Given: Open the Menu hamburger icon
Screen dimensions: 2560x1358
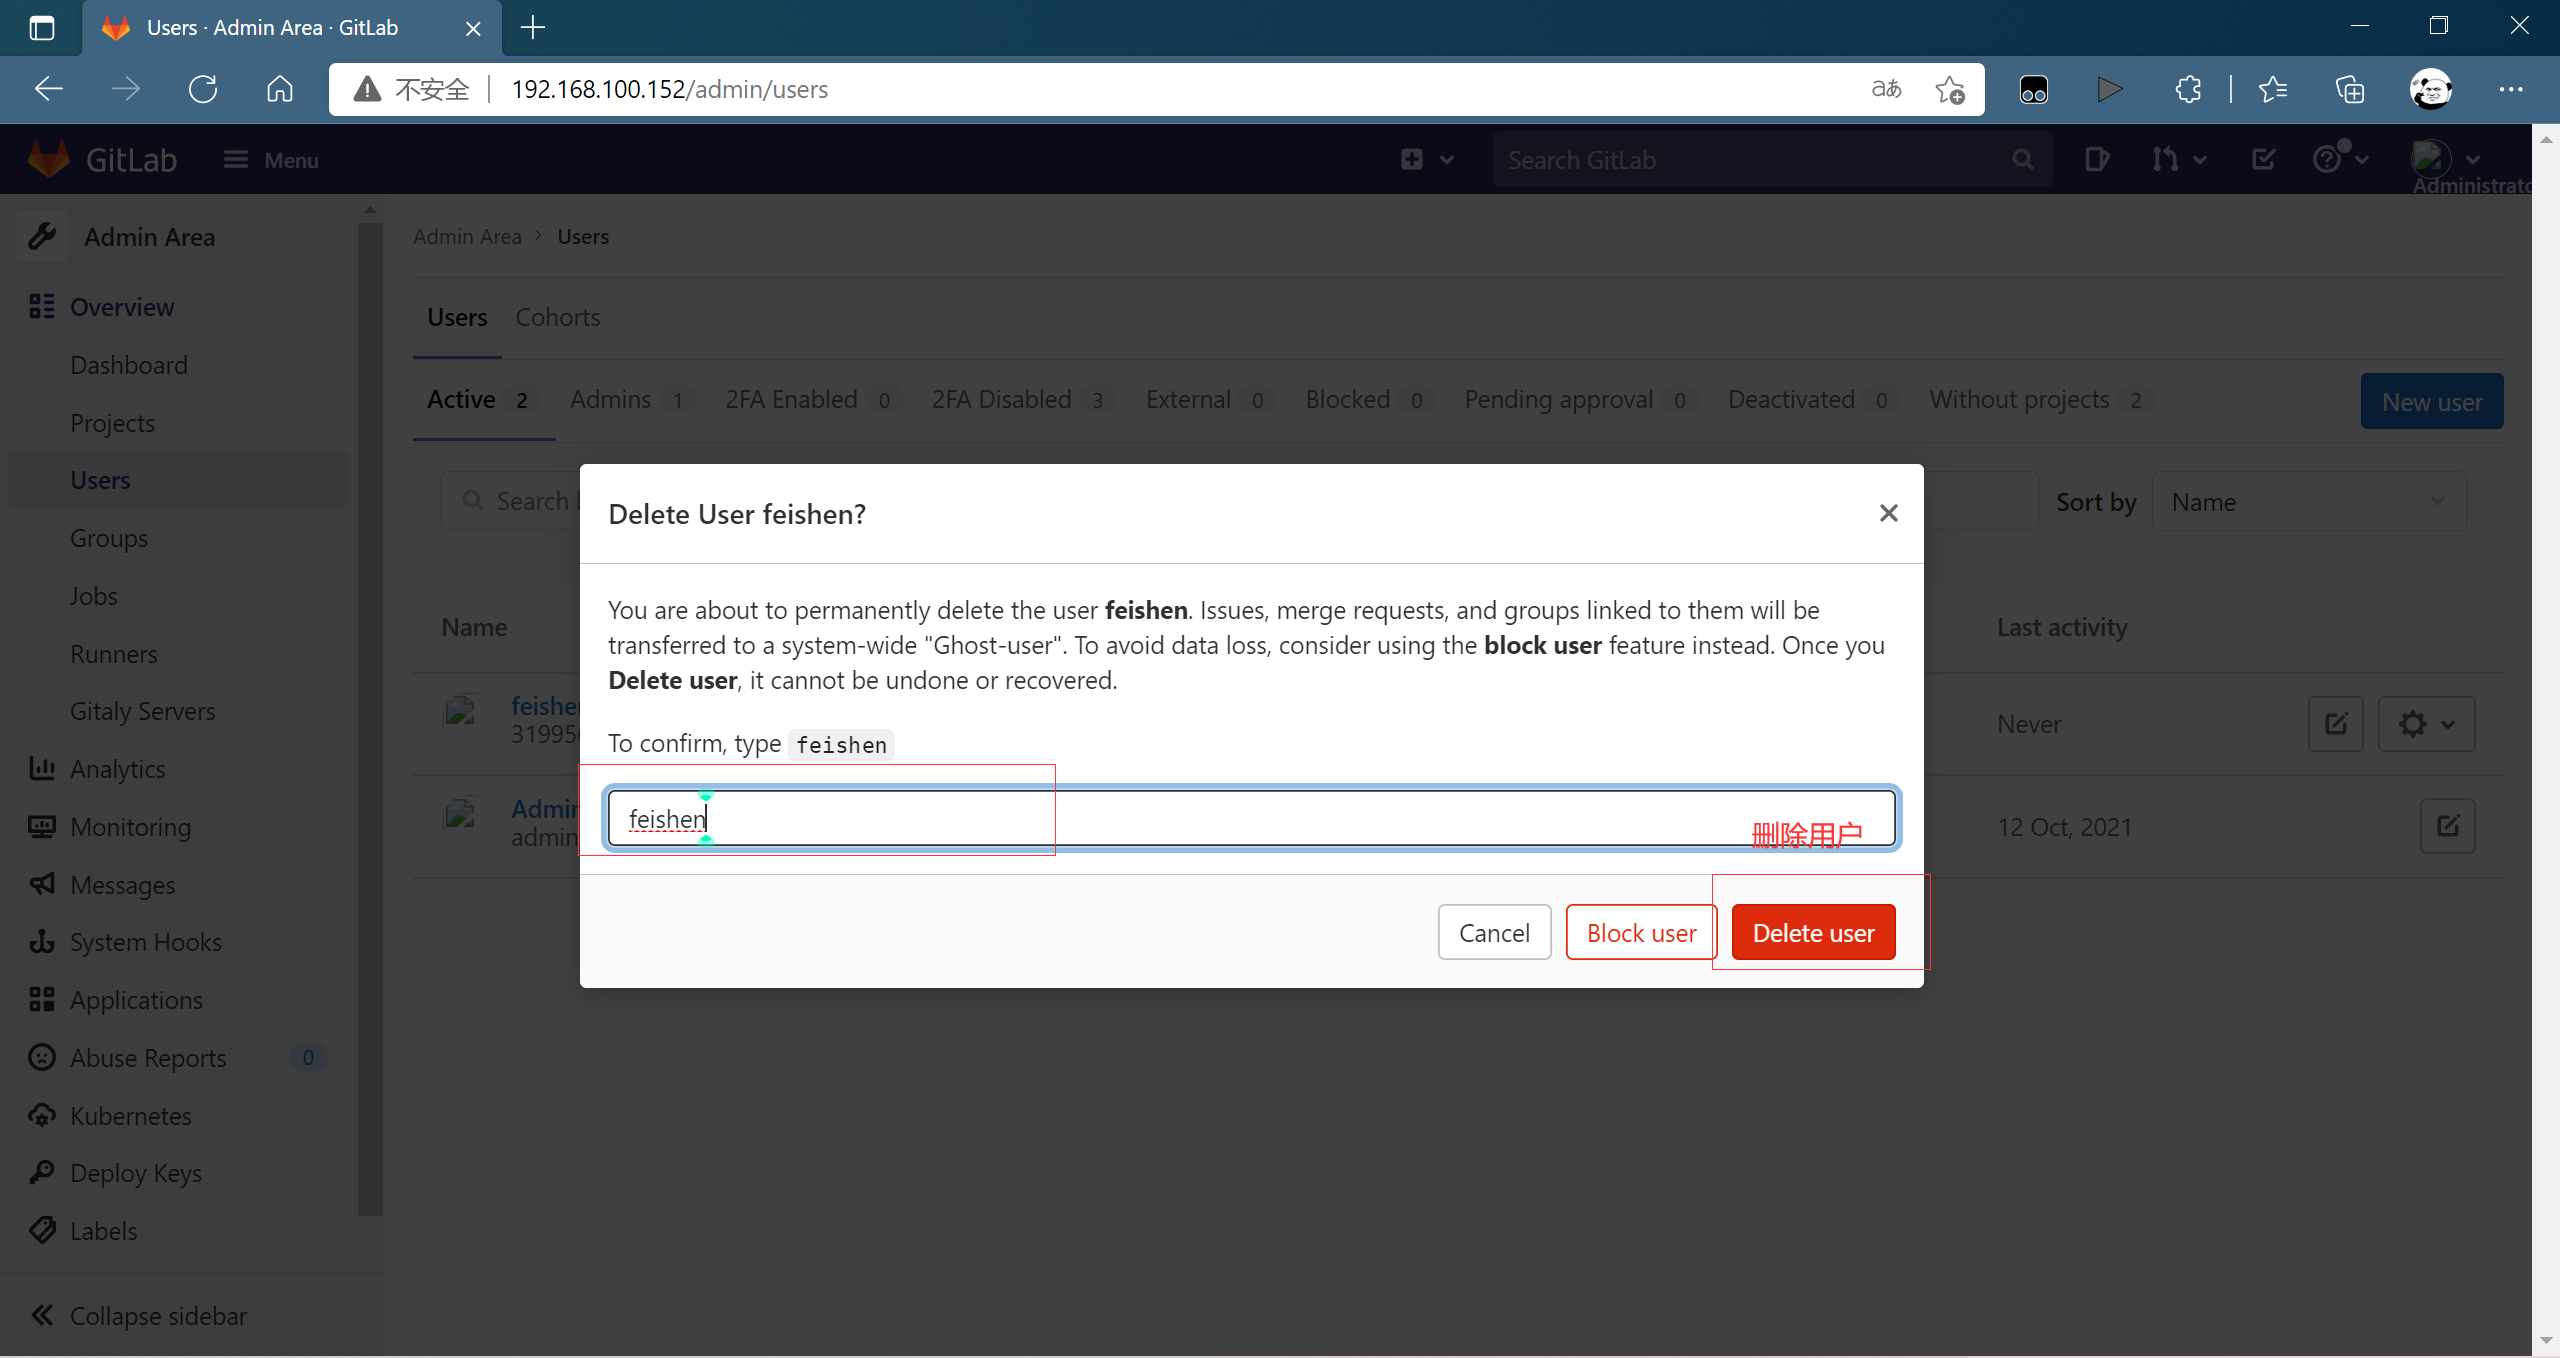Looking at the screenshot, I should click(x=236, y=160).
